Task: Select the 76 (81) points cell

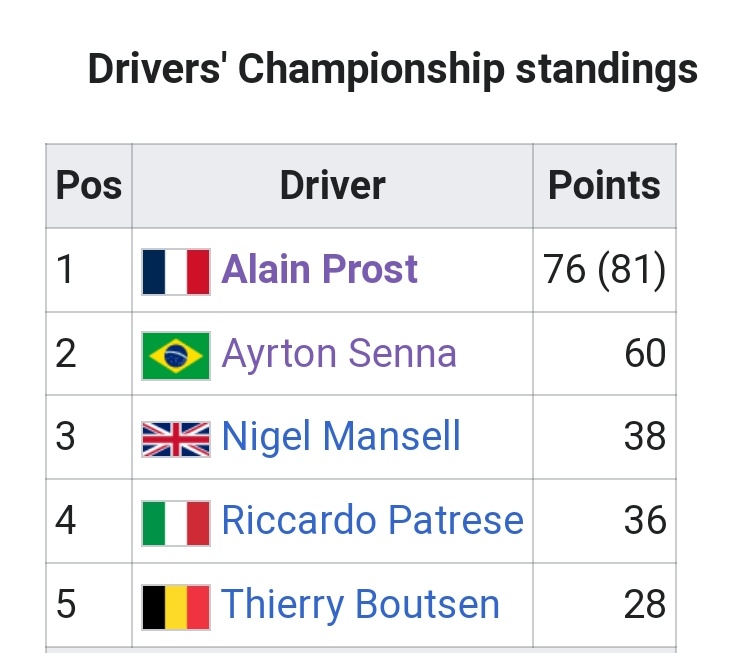Action: click(604, 270)
